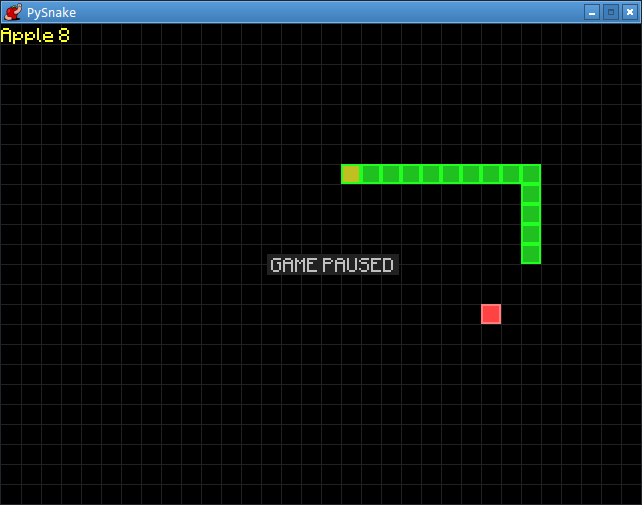Click the green segment directly below the bend

click(531, 194)
